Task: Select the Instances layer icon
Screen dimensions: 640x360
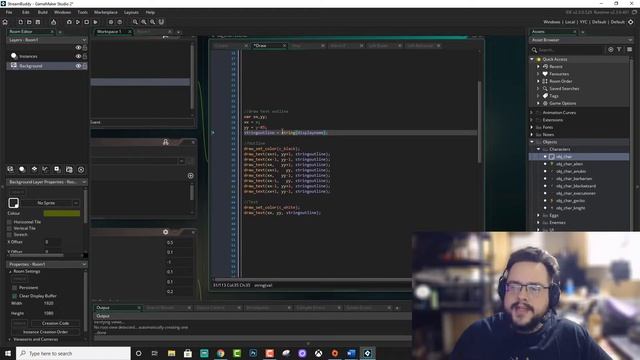Action: point(14,56)
